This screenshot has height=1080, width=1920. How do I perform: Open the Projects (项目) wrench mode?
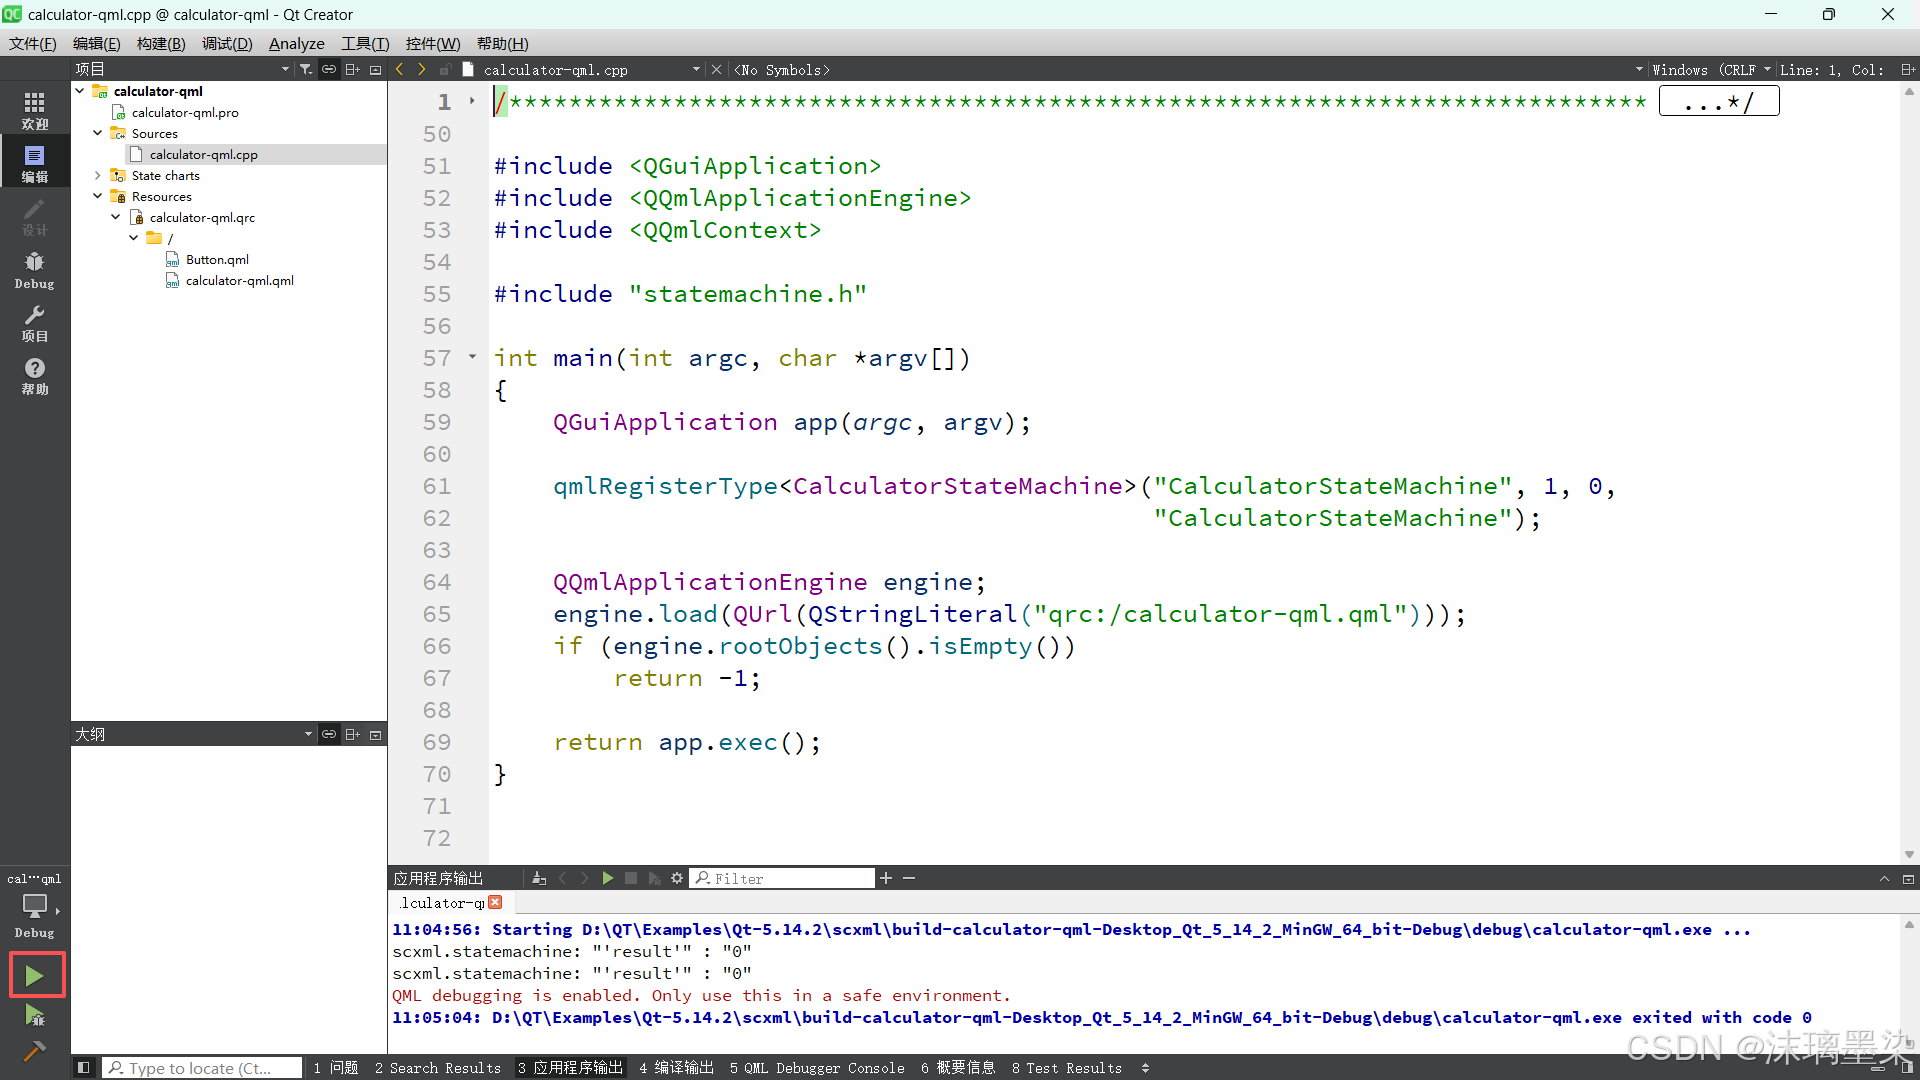coord(35,323)
